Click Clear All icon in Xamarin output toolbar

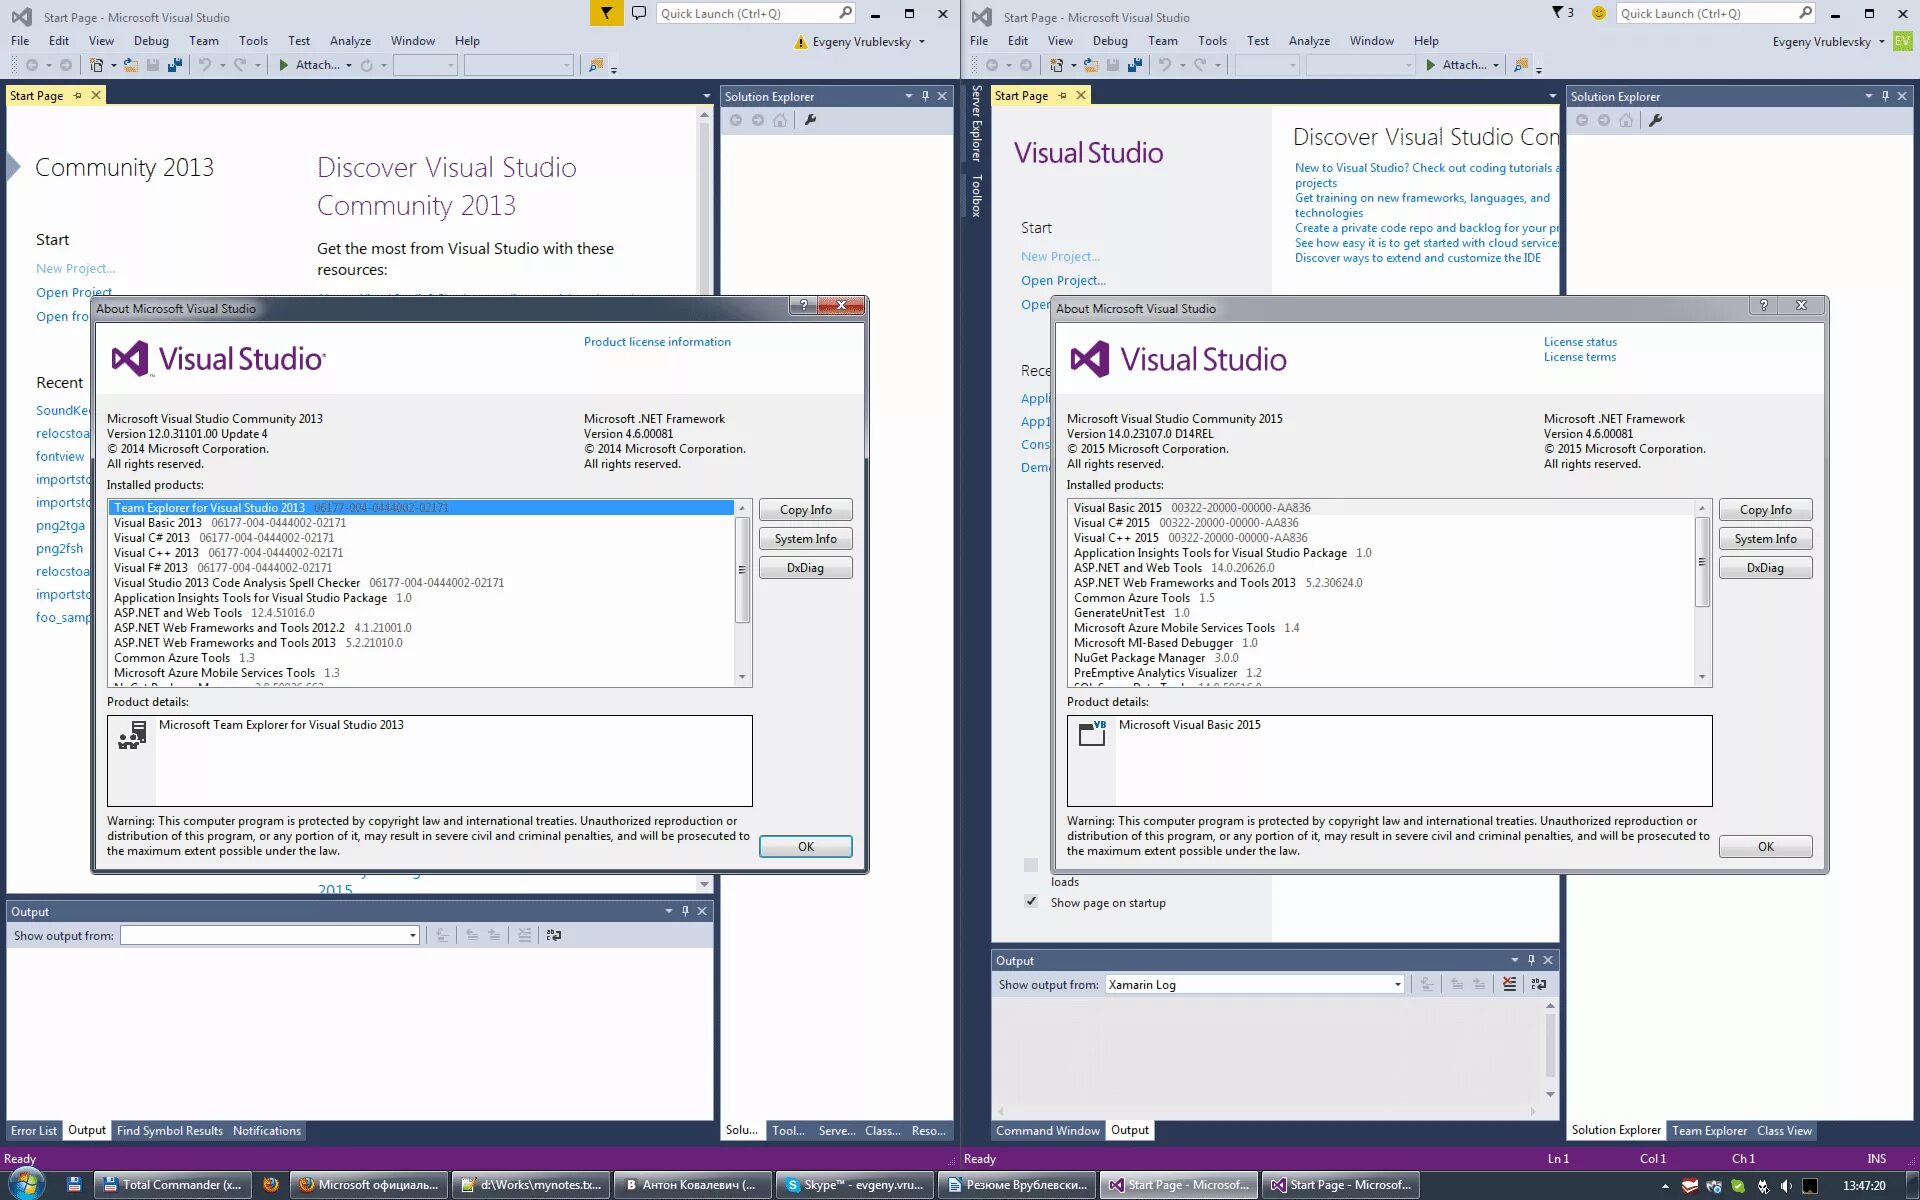pos(1509,985)
